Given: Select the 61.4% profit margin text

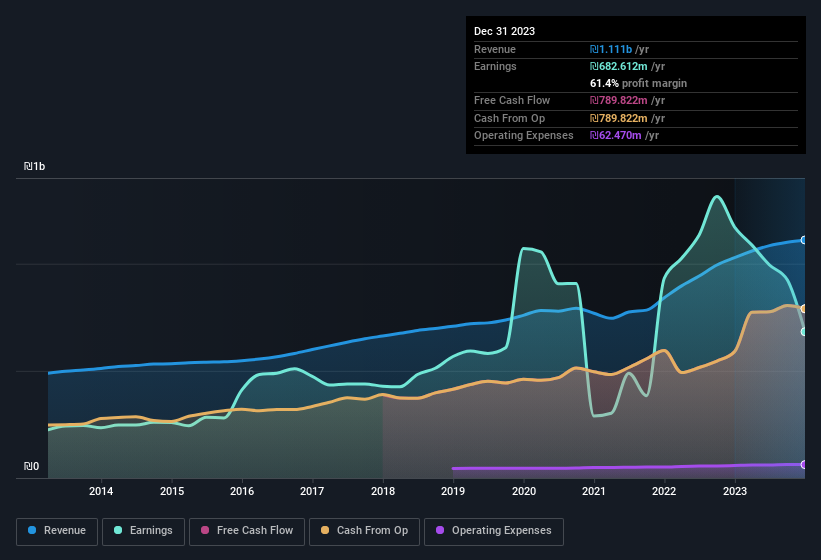Looking at the screenshot, I should click(x=638, y=84).
